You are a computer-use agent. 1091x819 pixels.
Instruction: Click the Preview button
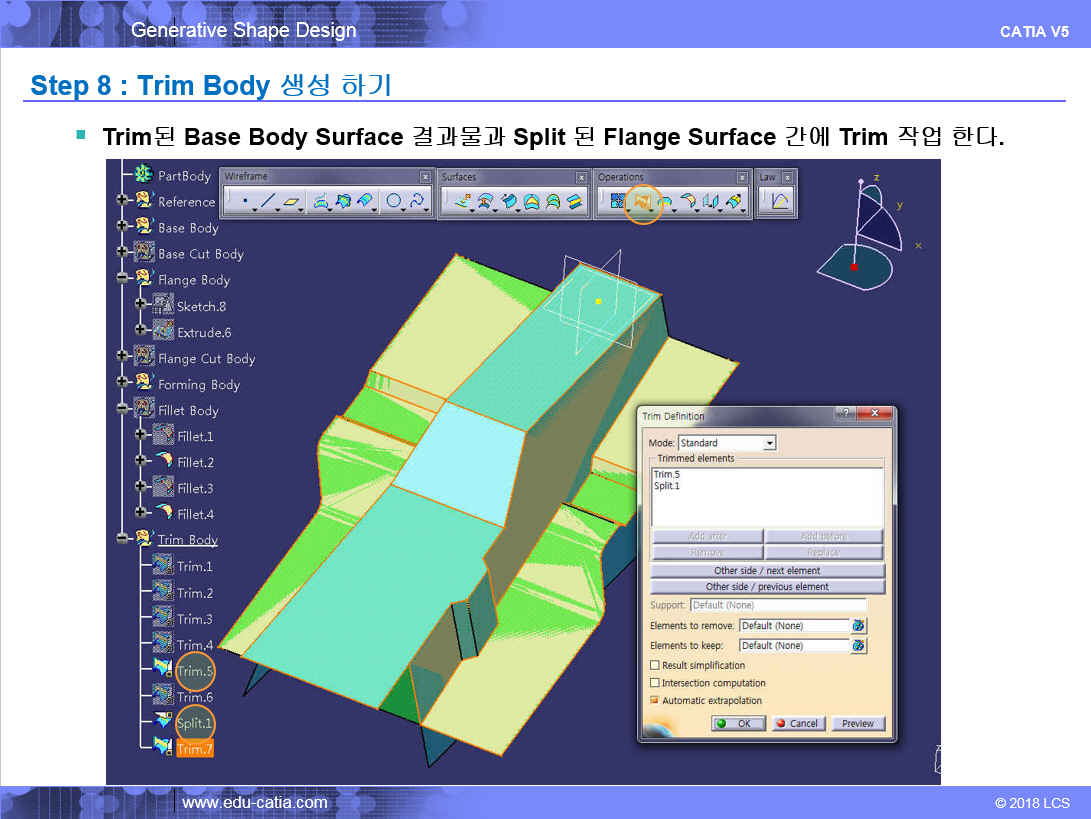(857, 723)
